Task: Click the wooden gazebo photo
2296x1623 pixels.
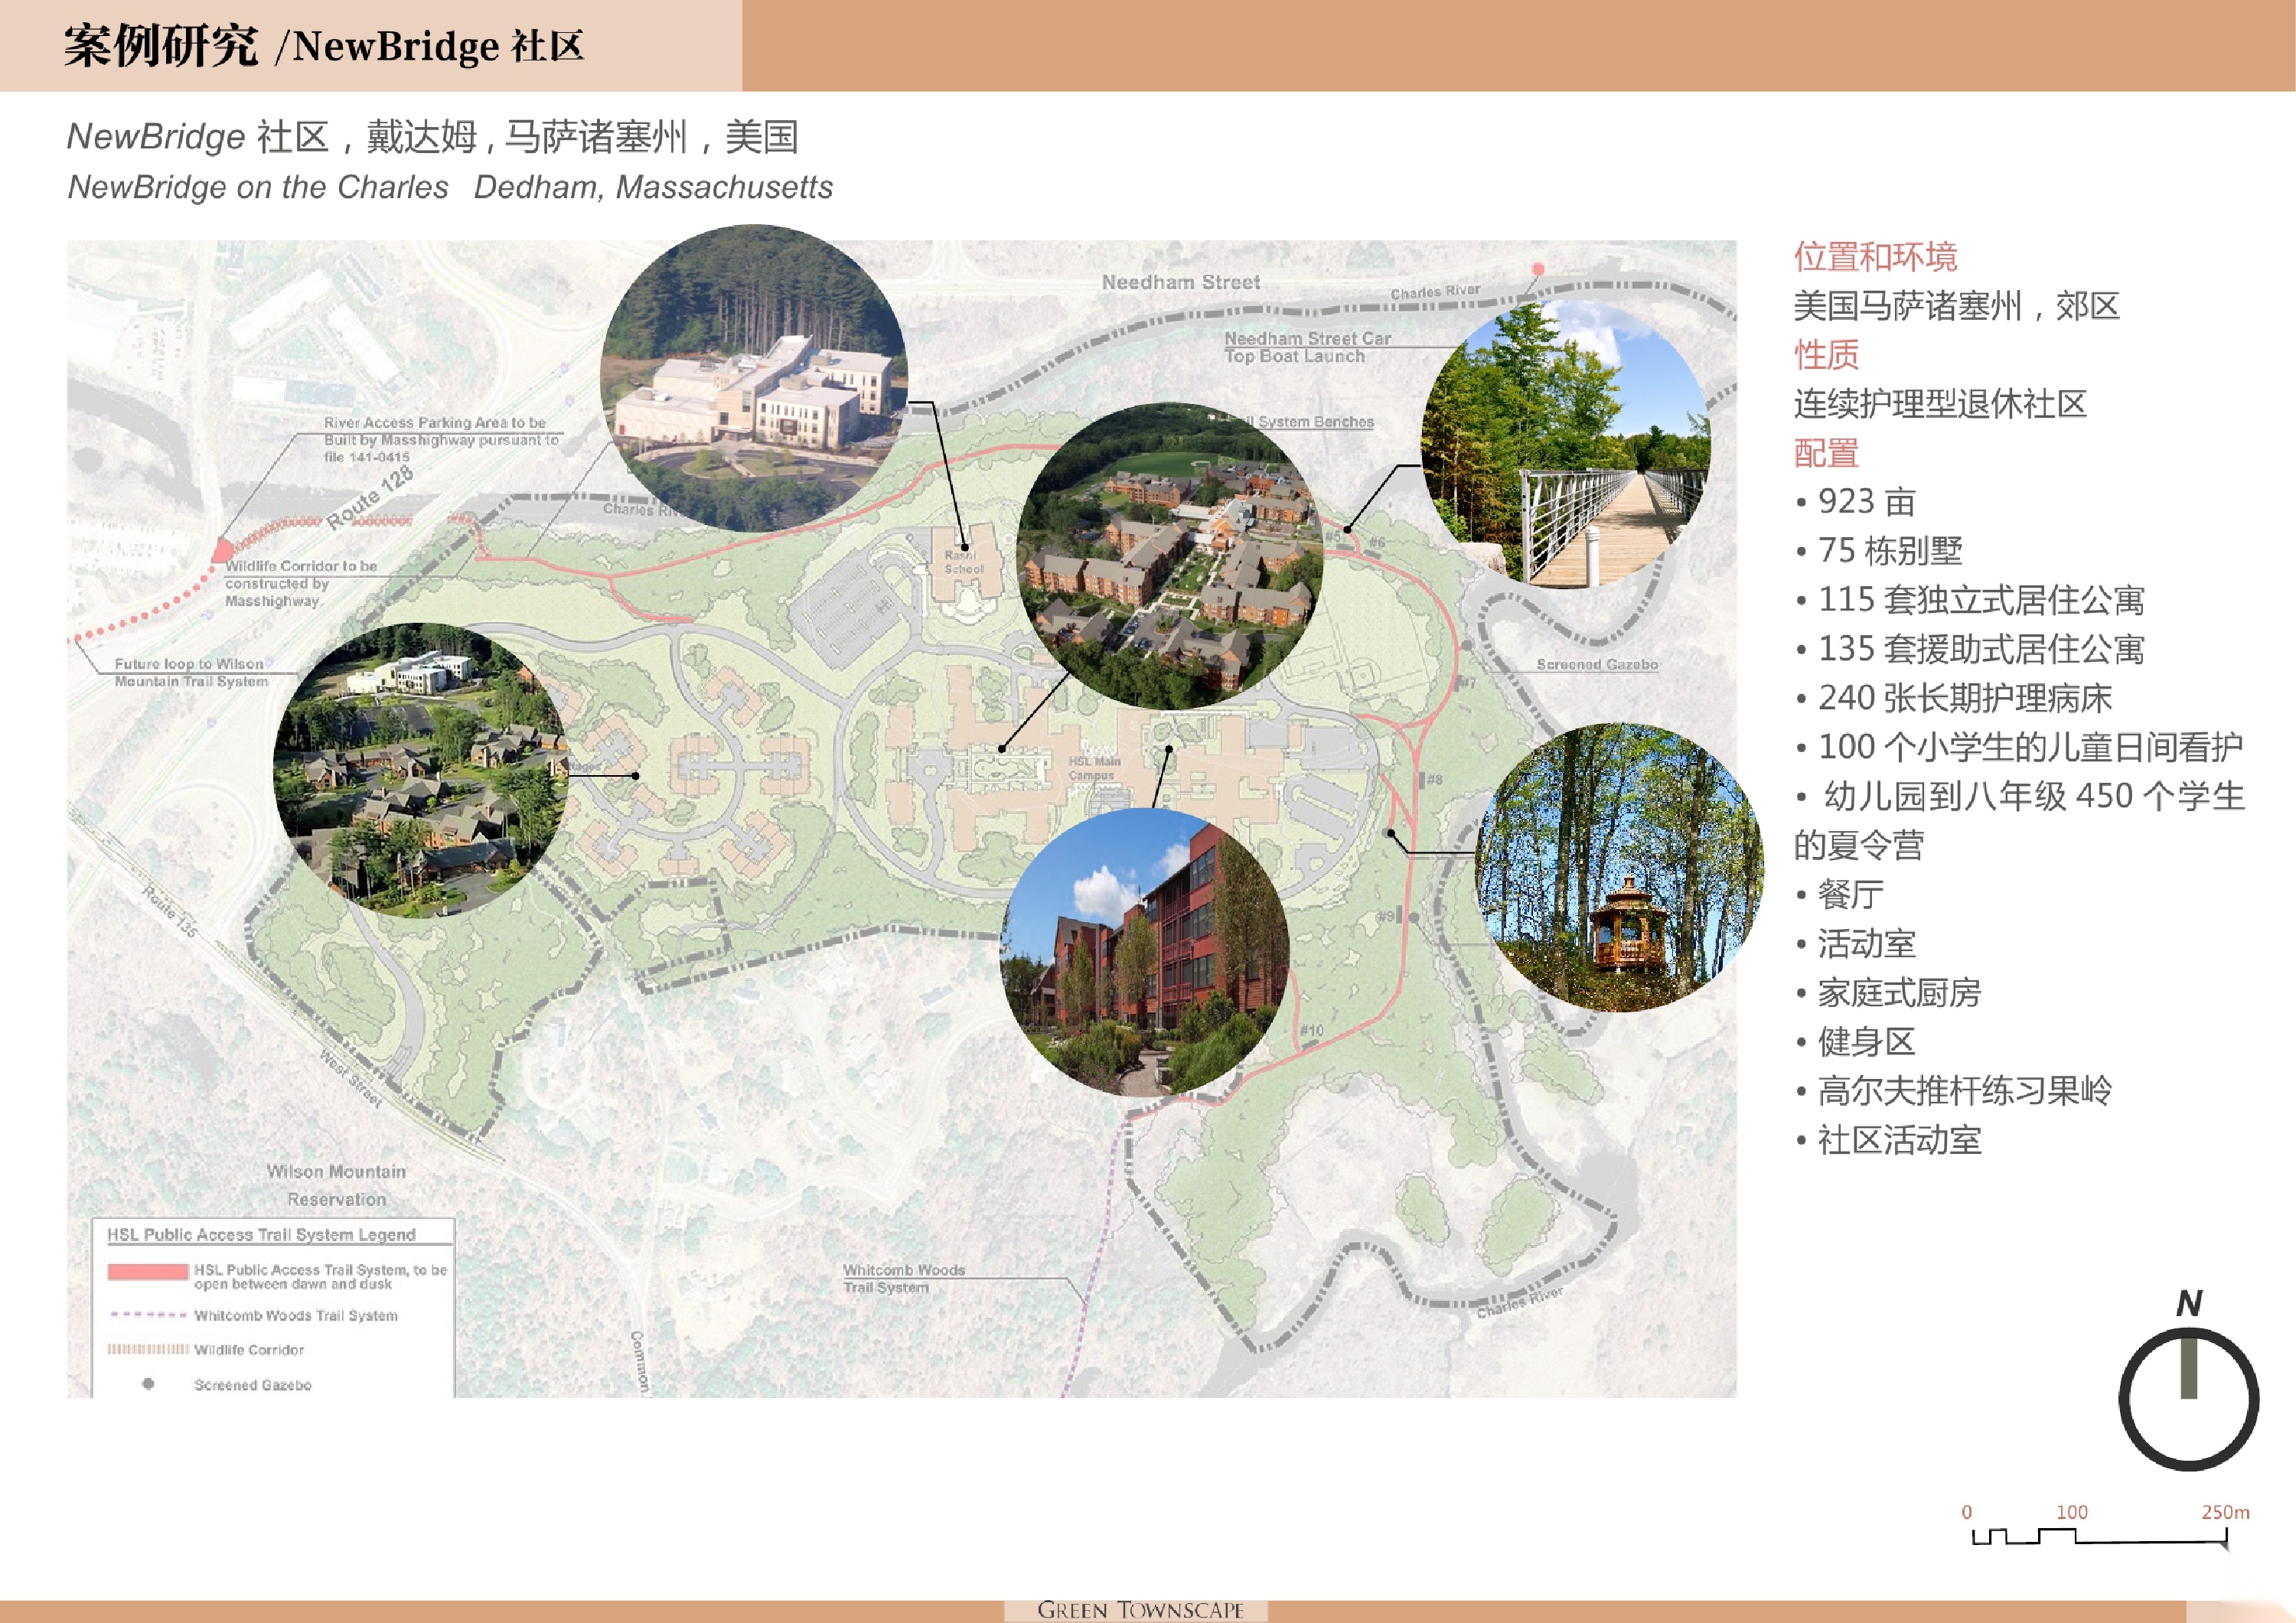Action: point(1620,867)
